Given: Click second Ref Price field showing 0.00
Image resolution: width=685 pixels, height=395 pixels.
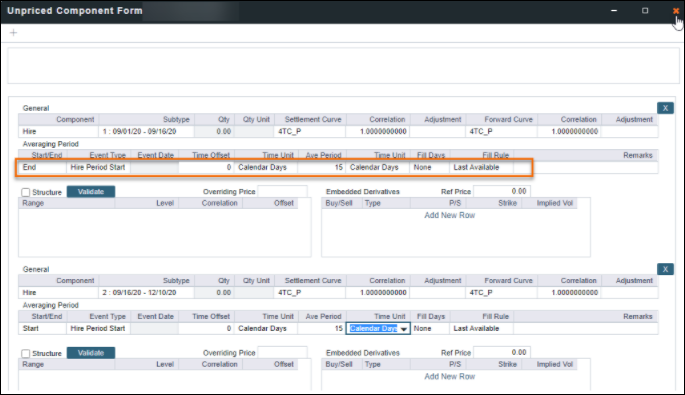Looking at the screenshot, I should (502, 353).
